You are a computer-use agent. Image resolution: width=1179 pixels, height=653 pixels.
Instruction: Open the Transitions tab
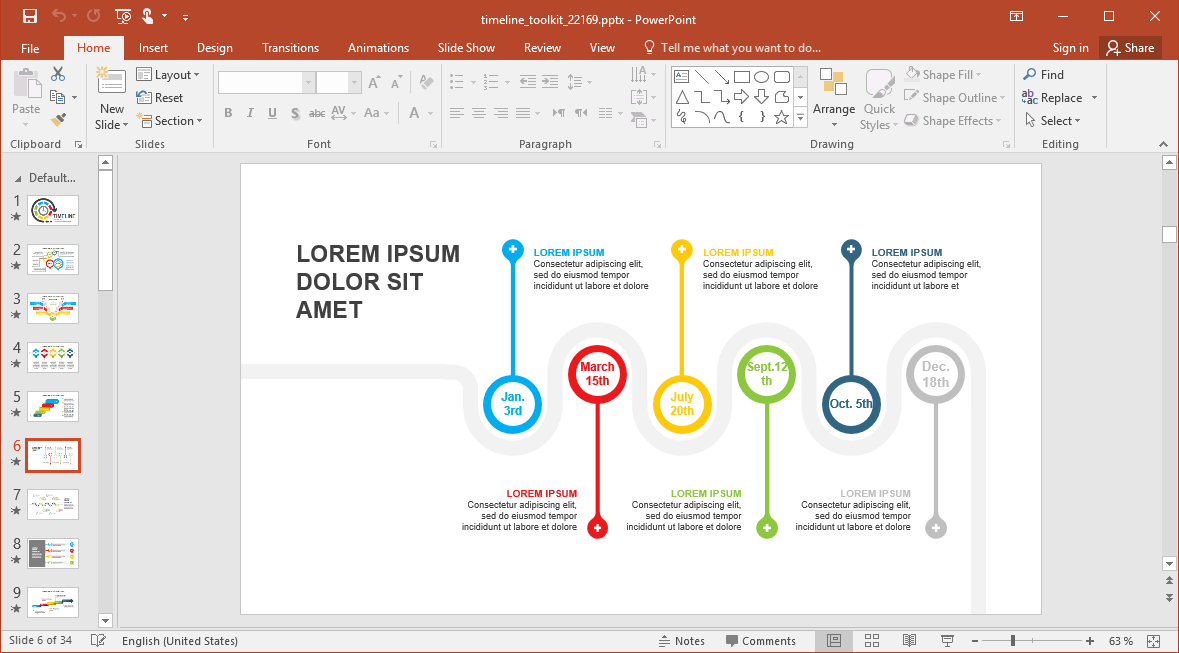point(290,48)
